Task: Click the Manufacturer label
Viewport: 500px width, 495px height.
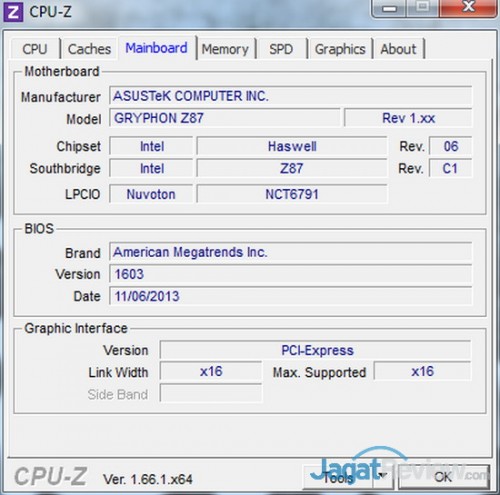Action: point(61,97)
